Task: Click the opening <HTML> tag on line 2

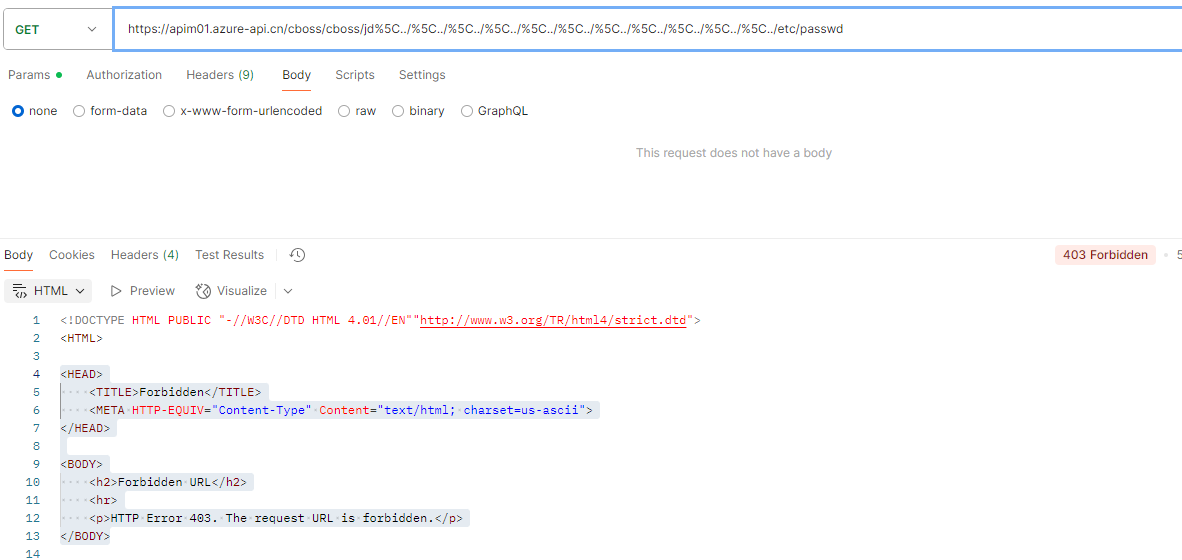Action: click(x=81, y=338)
